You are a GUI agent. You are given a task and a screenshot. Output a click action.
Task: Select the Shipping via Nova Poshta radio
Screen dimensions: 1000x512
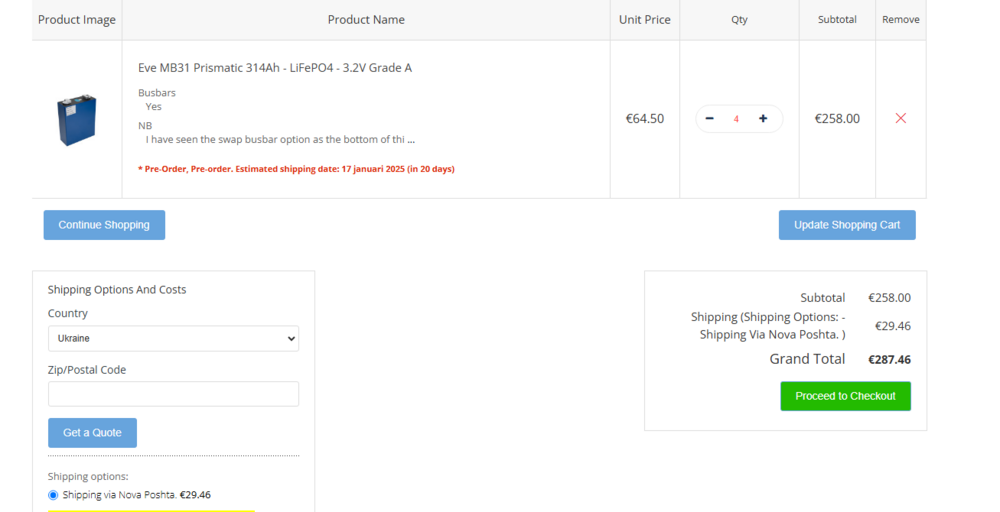tap(53, 495)
